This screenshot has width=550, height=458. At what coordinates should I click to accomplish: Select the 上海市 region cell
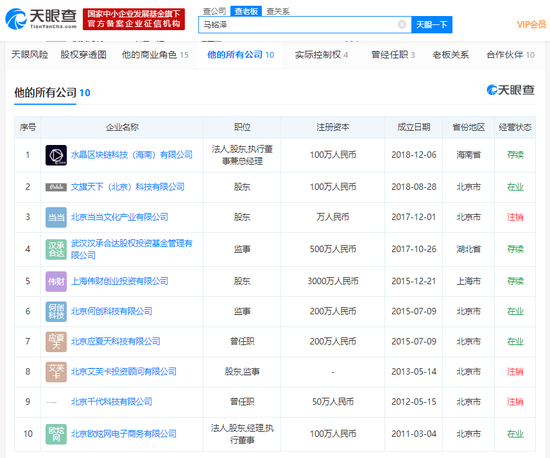[469, 281]
